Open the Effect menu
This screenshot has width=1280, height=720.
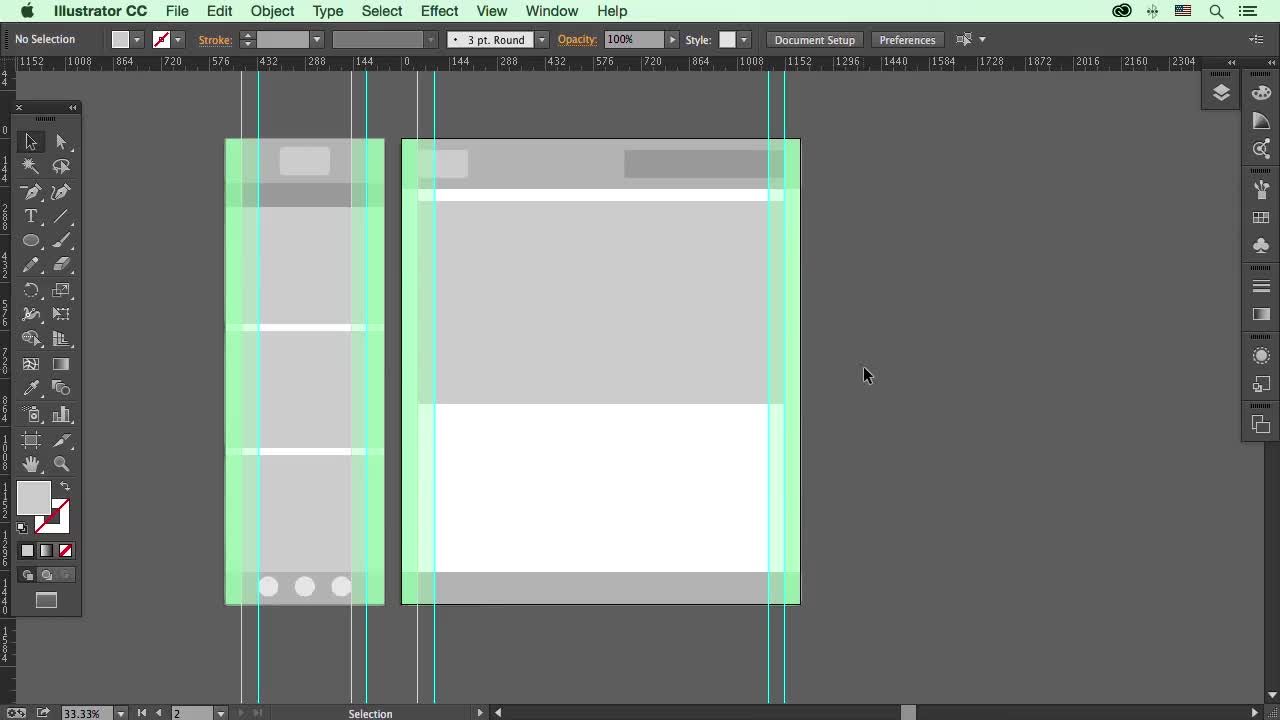(439, 11)
